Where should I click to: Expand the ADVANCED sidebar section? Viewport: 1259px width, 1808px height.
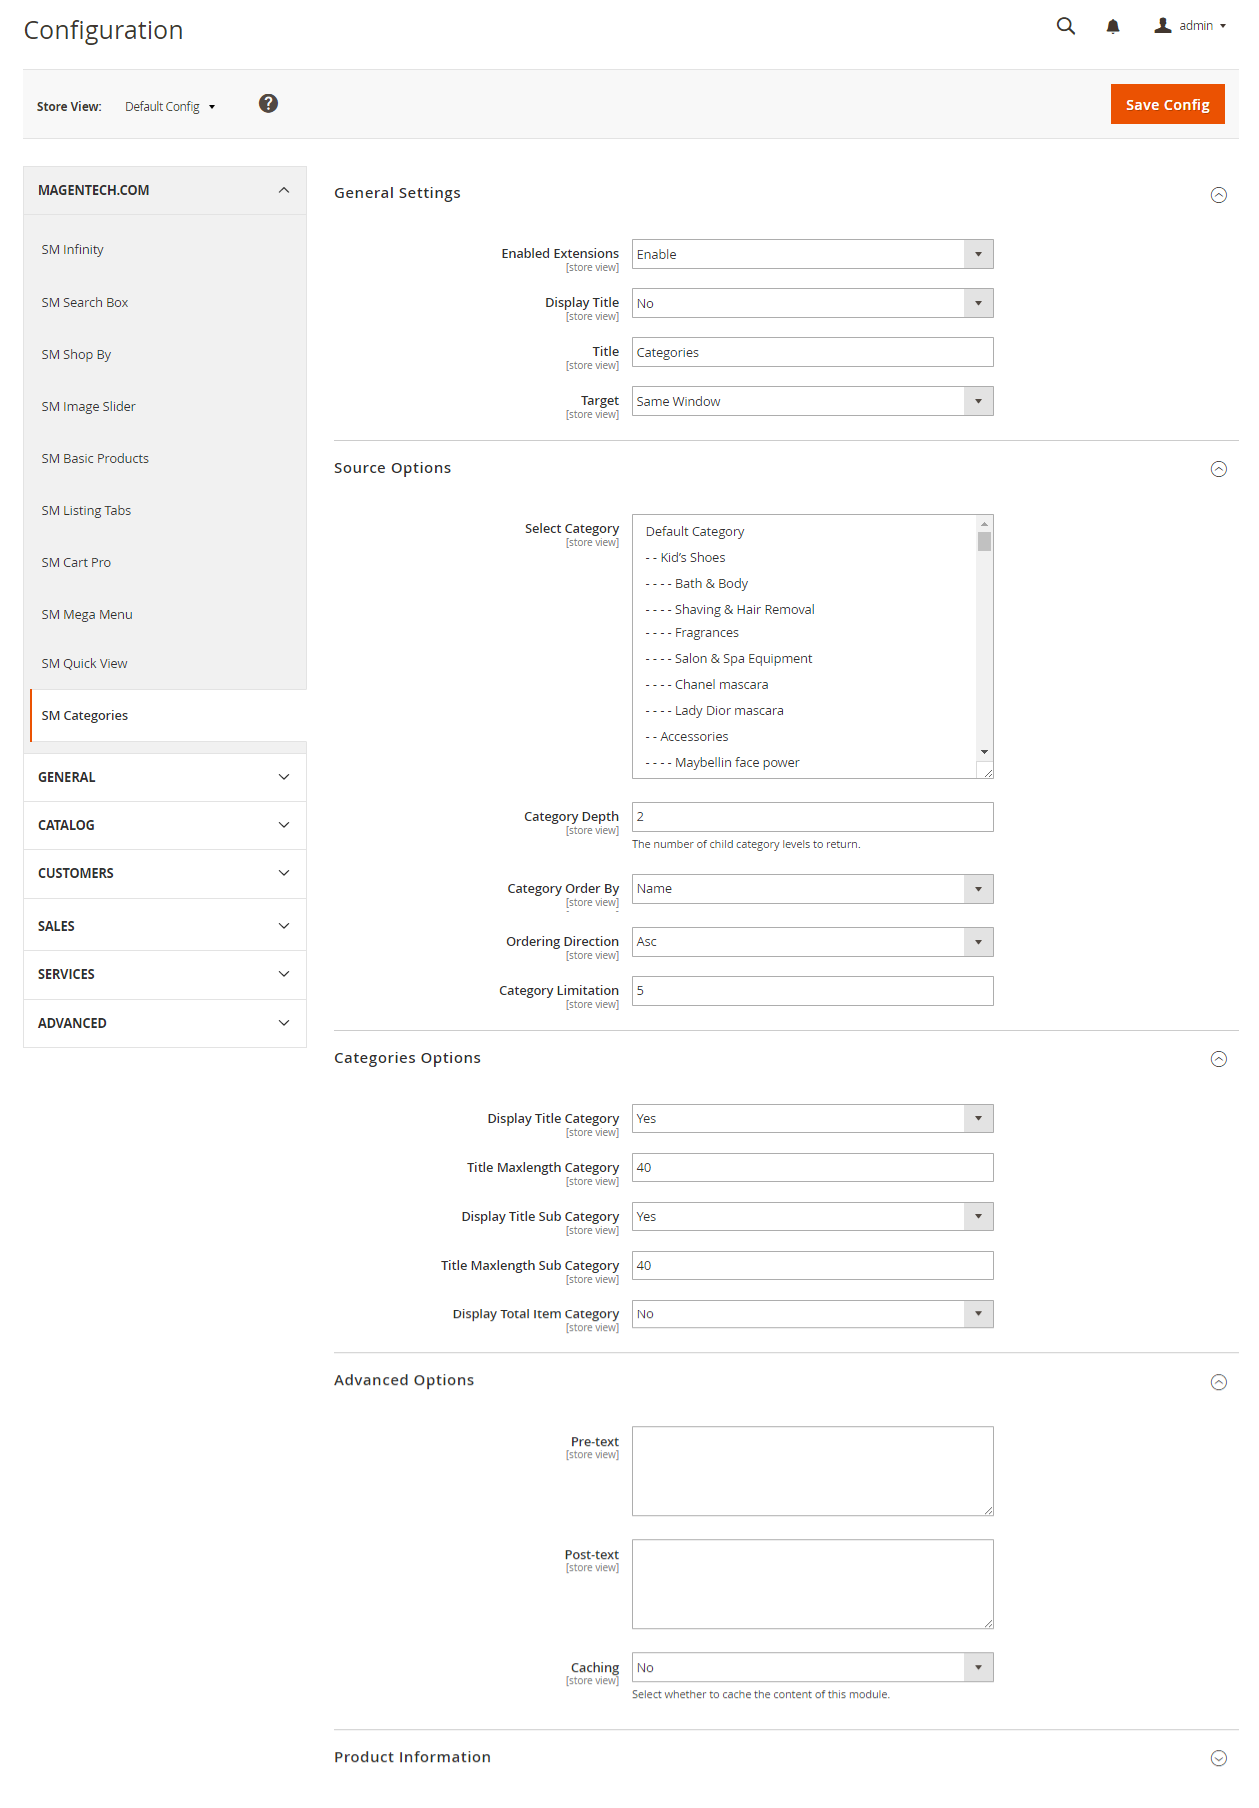pyautogui.click(x=165, y=1023)
